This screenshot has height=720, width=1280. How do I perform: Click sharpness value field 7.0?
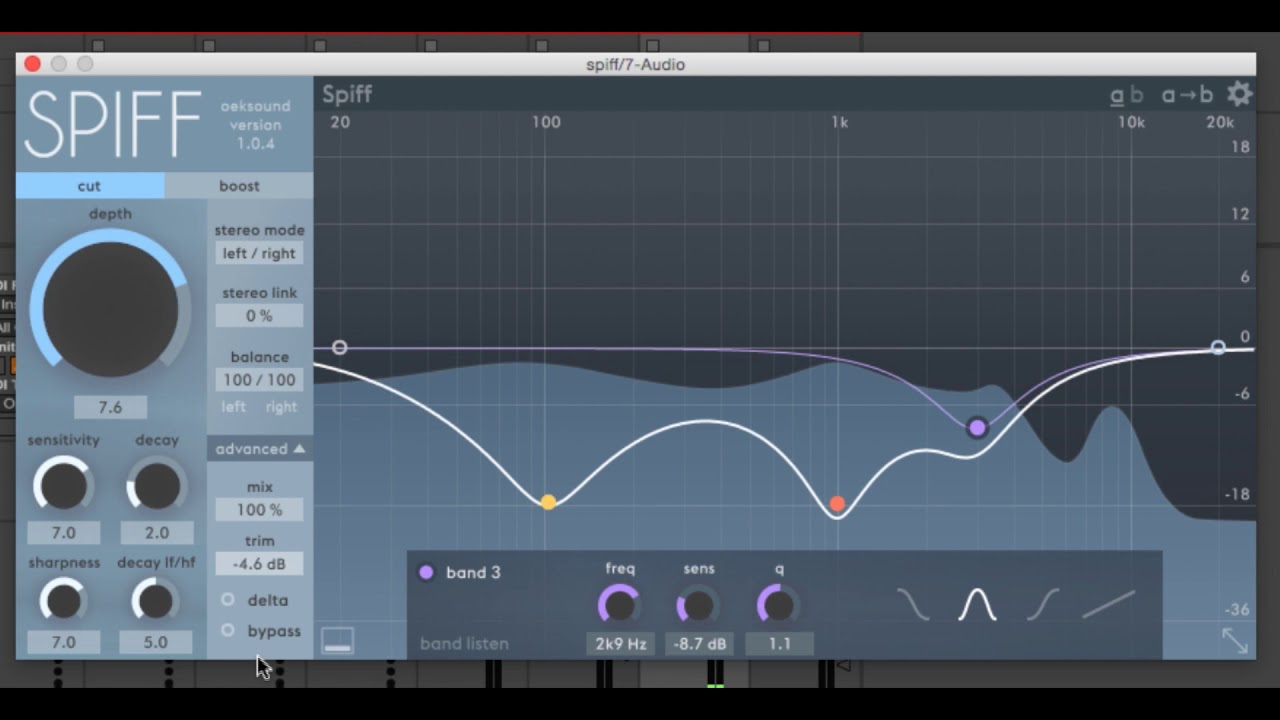[63, 642]
